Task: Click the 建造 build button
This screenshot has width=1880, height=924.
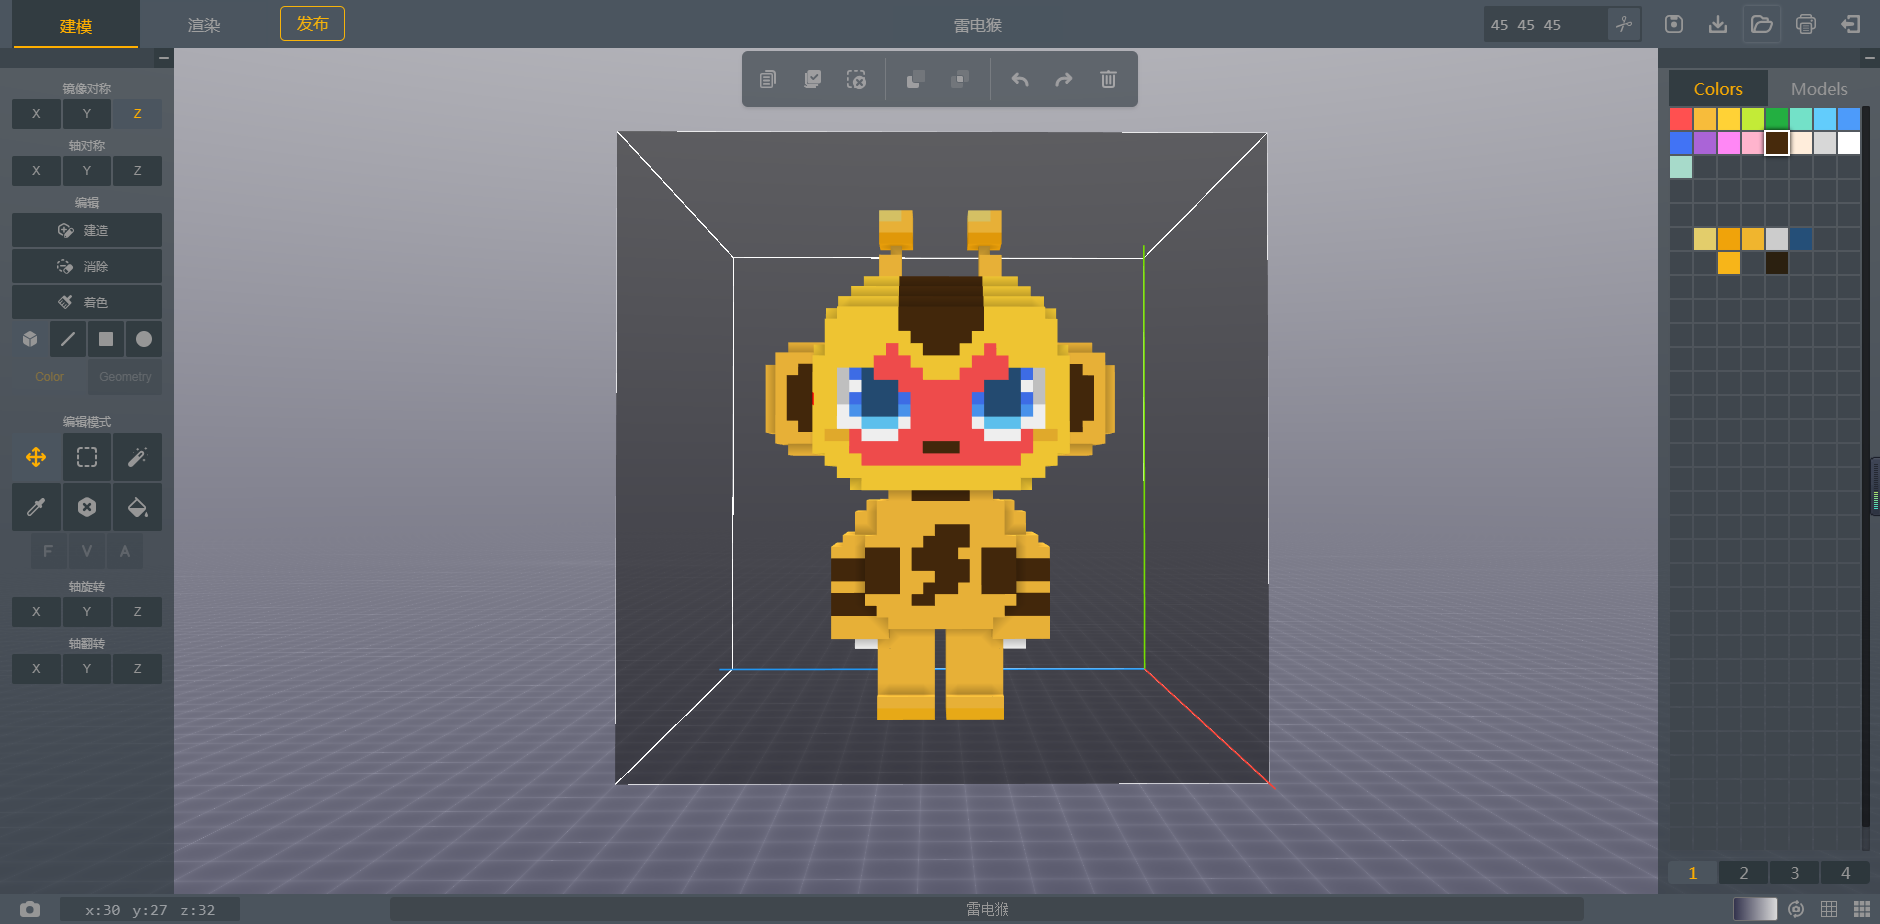Action: coord(87,230)
